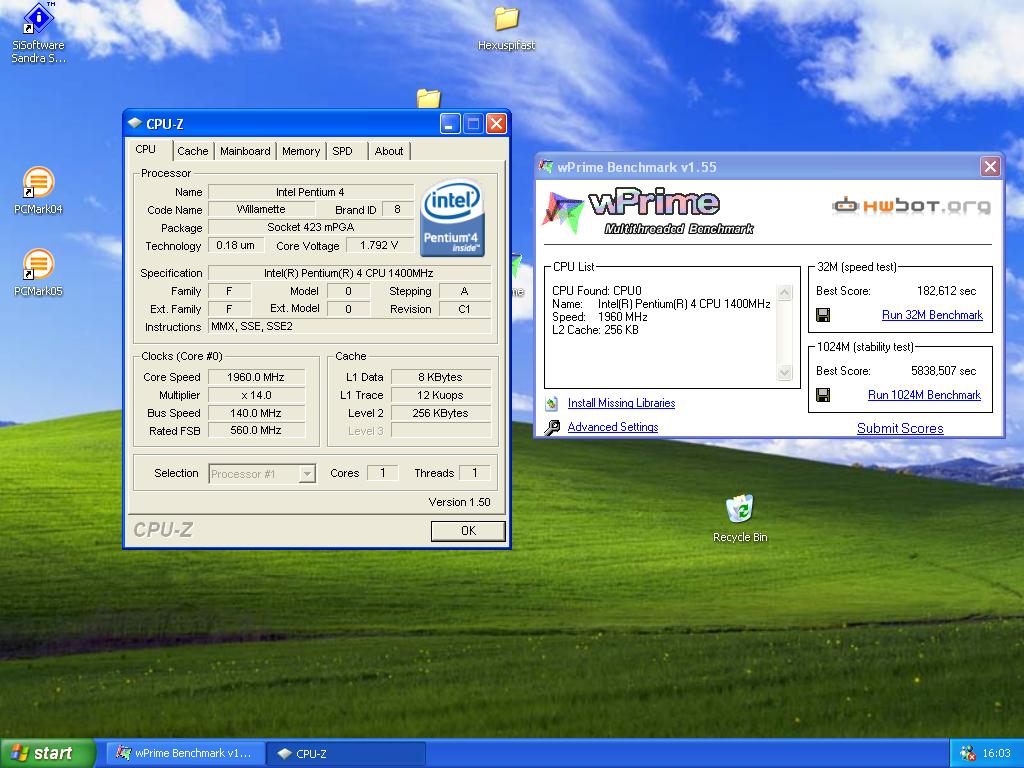The height and width of the screenshot is (768, 1024).
Task: Click the system tray security icon
Action: click(967, 754)
